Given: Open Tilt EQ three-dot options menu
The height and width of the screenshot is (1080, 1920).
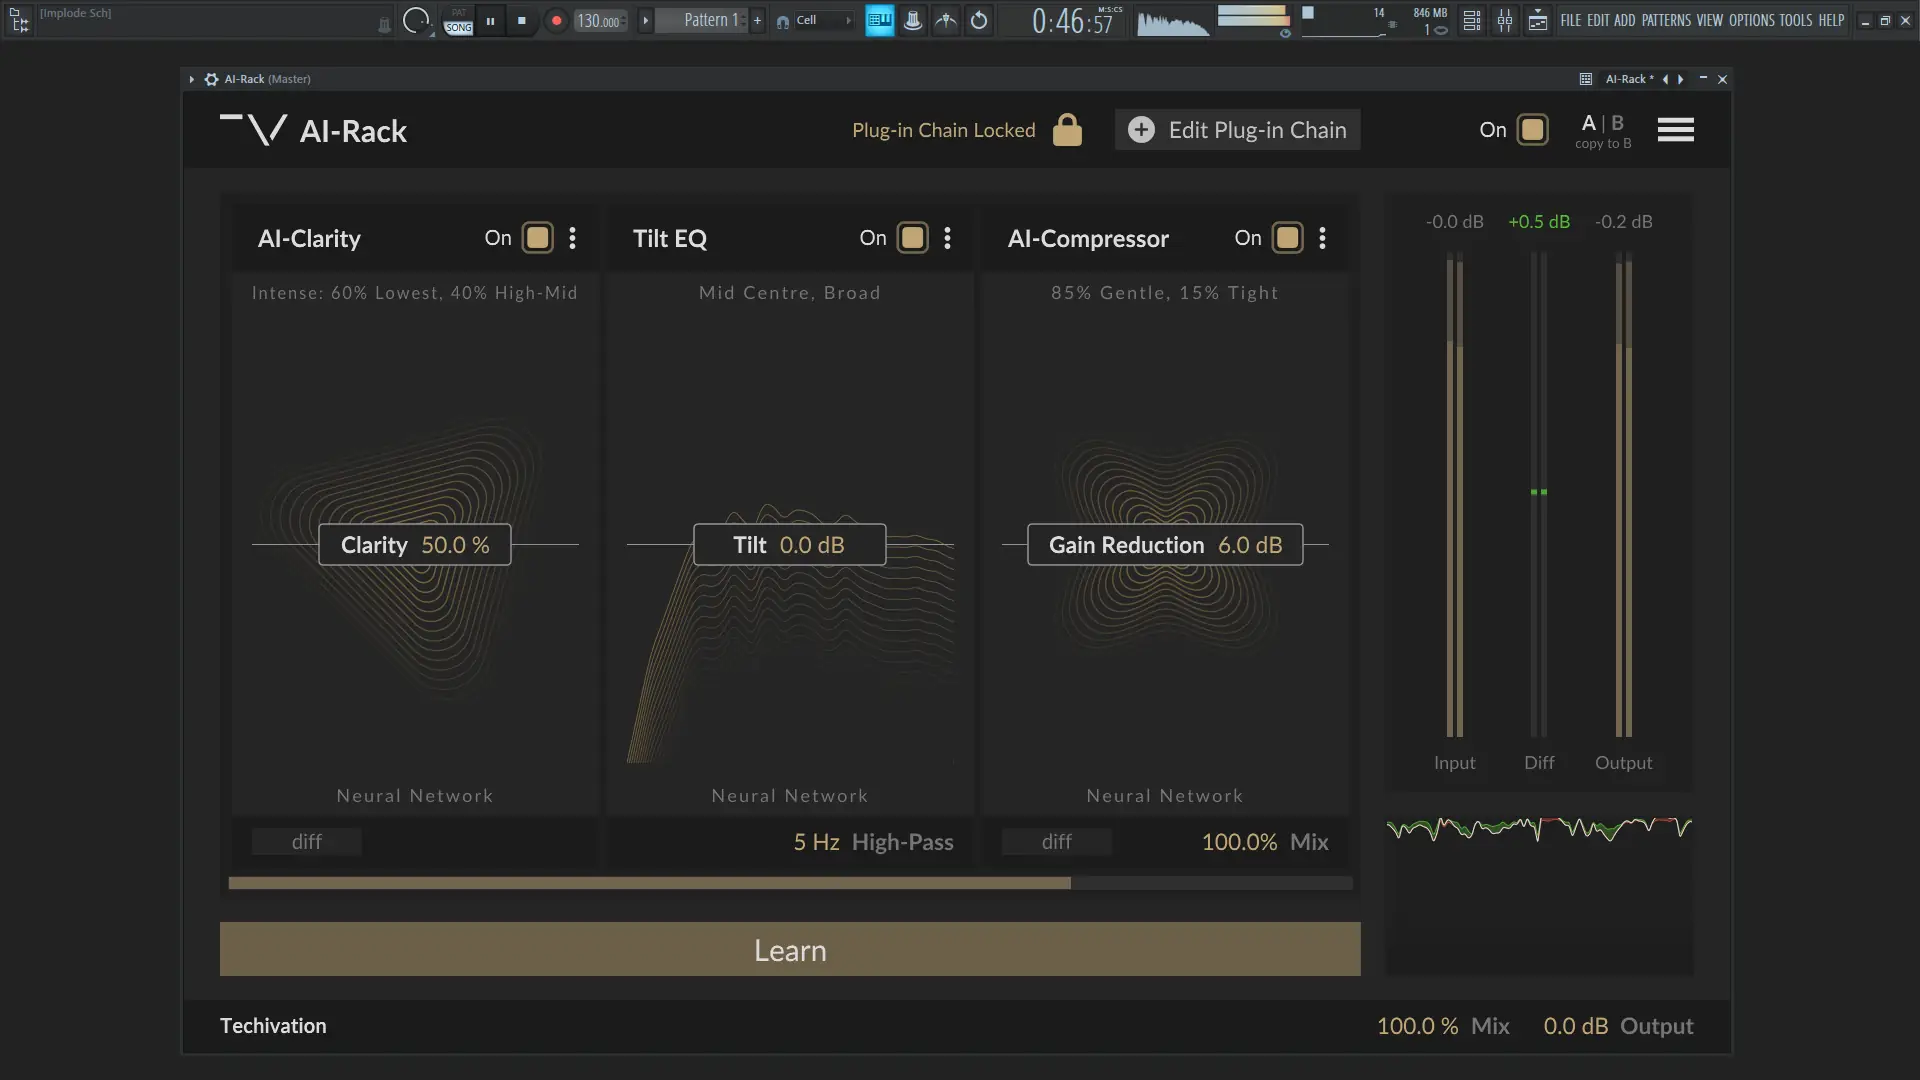Looking at the screenshot, I should [x=947, y=238].
